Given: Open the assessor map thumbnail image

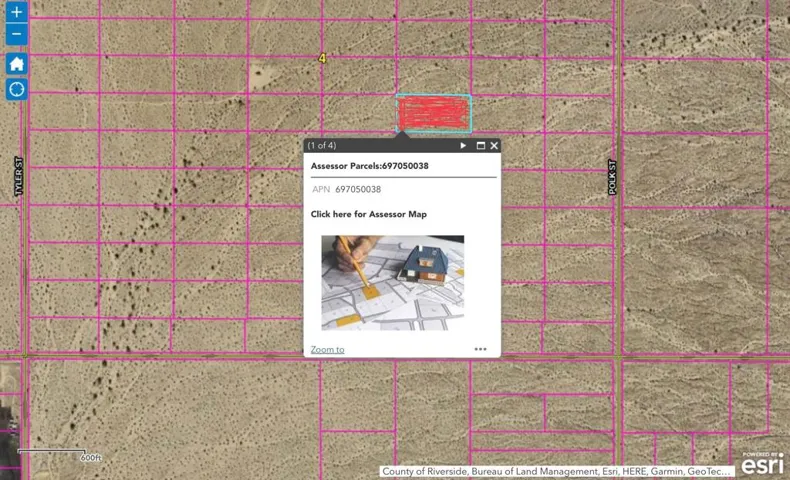Looking at the screenshot, I should [x=392, y=283].
